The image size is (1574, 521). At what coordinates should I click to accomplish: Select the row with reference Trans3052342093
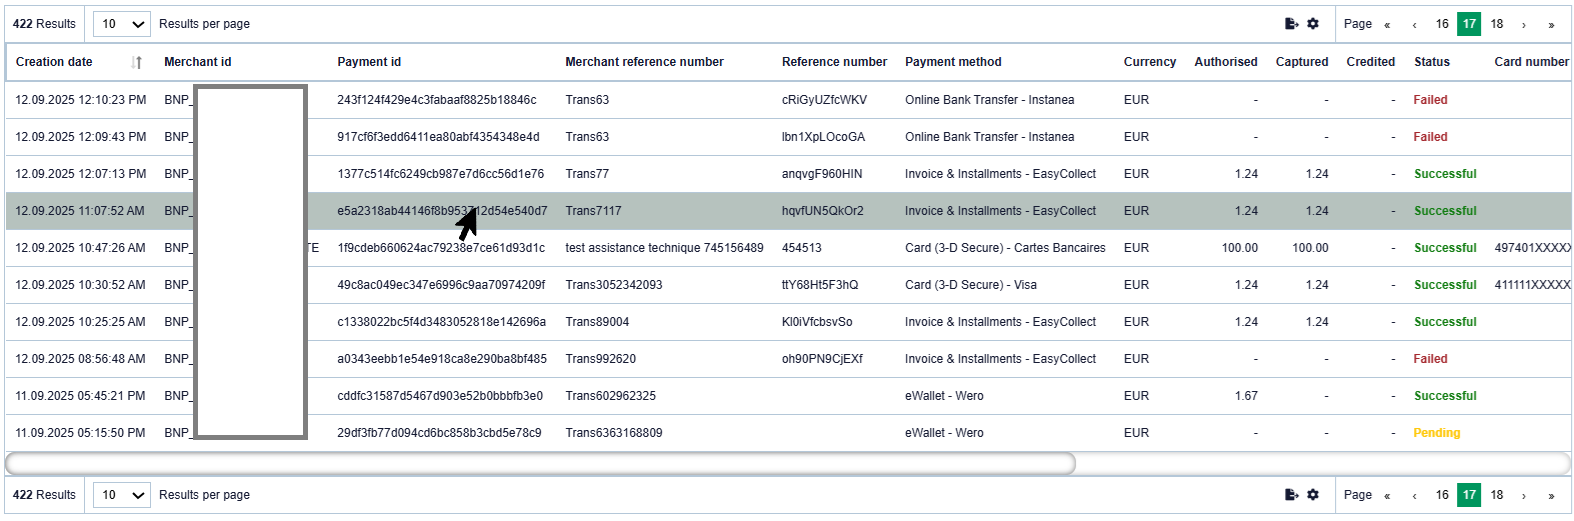click(613, 285)
